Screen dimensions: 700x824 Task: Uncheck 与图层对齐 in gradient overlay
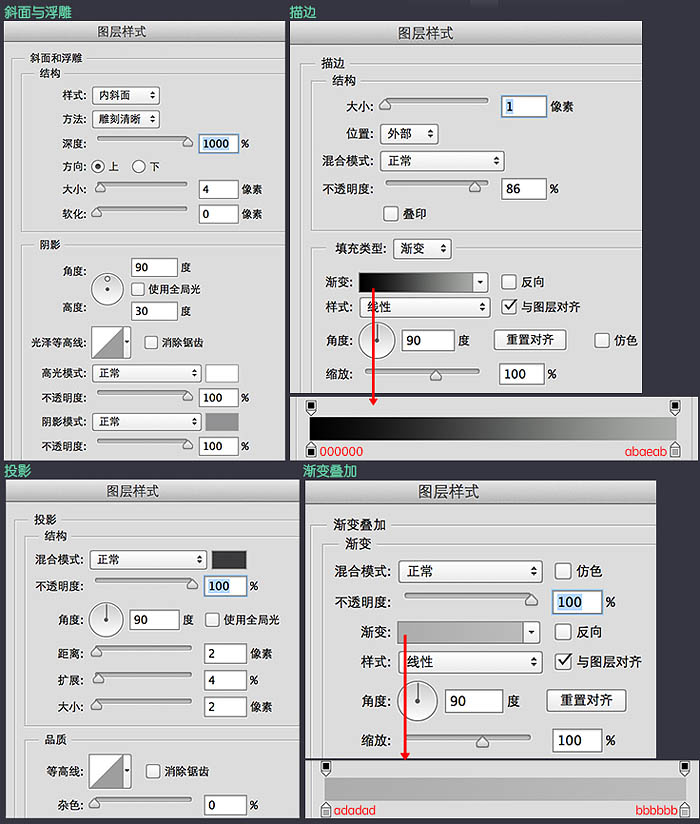[x=563, y=661]
